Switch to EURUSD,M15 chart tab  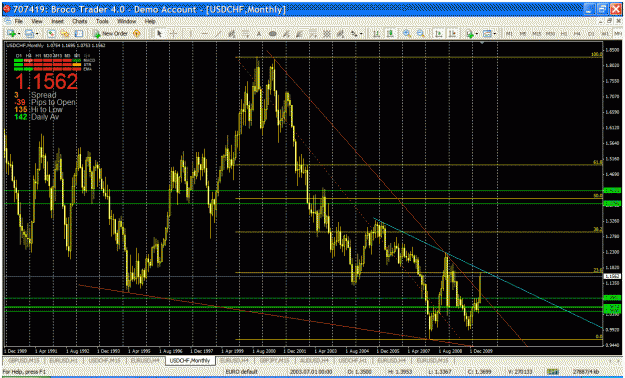(433, 360)
